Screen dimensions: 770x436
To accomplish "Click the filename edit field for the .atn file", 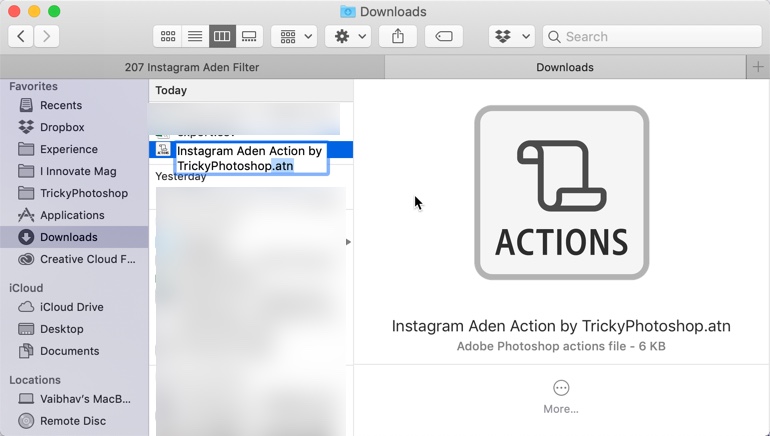I will (x=251, y=158).
